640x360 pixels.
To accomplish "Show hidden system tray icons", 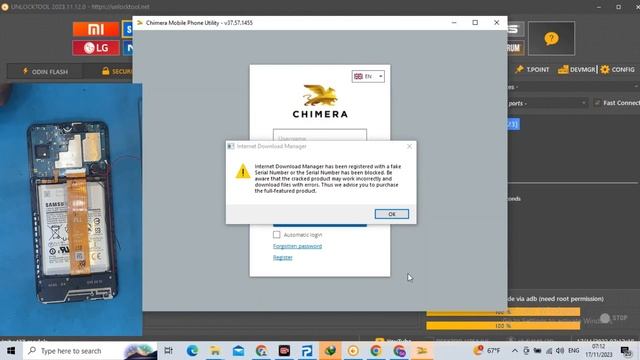I will point(515,351).
